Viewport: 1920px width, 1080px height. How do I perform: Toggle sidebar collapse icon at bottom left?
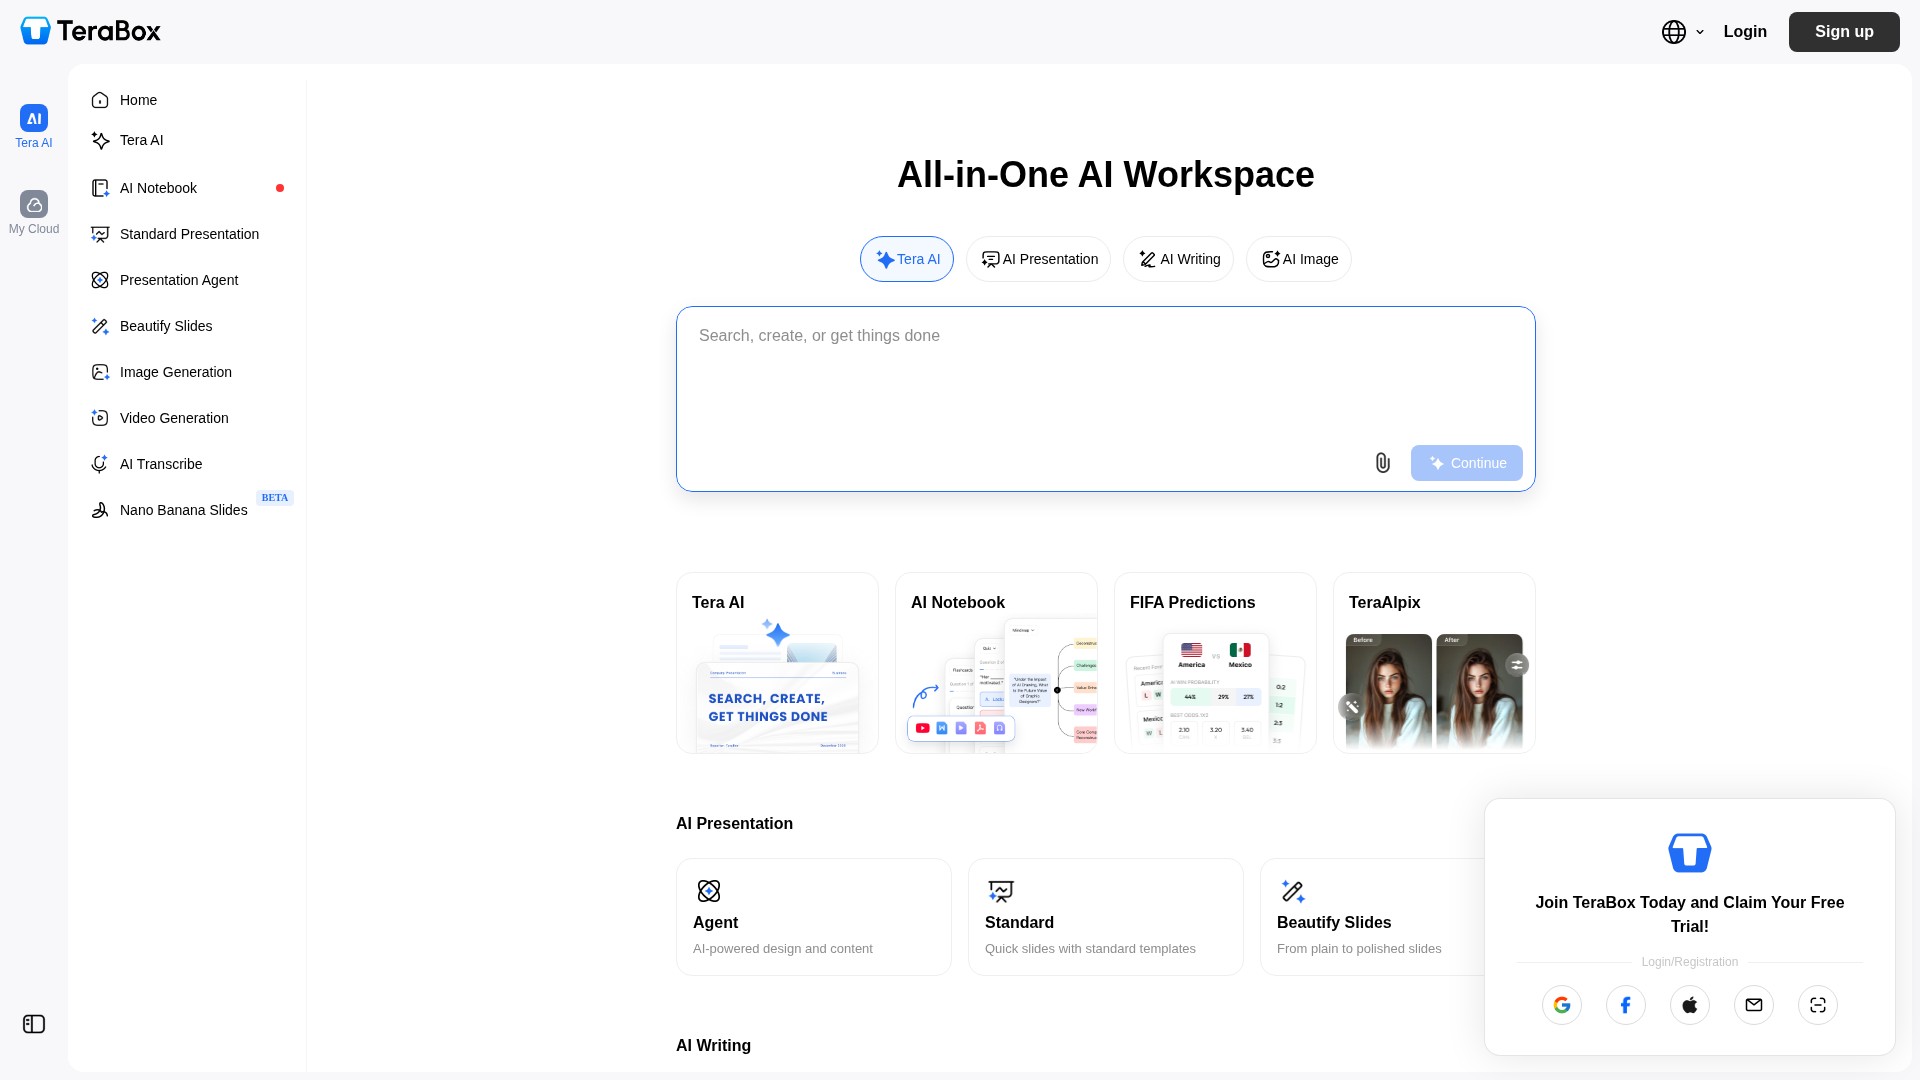tap(34, 1024)
